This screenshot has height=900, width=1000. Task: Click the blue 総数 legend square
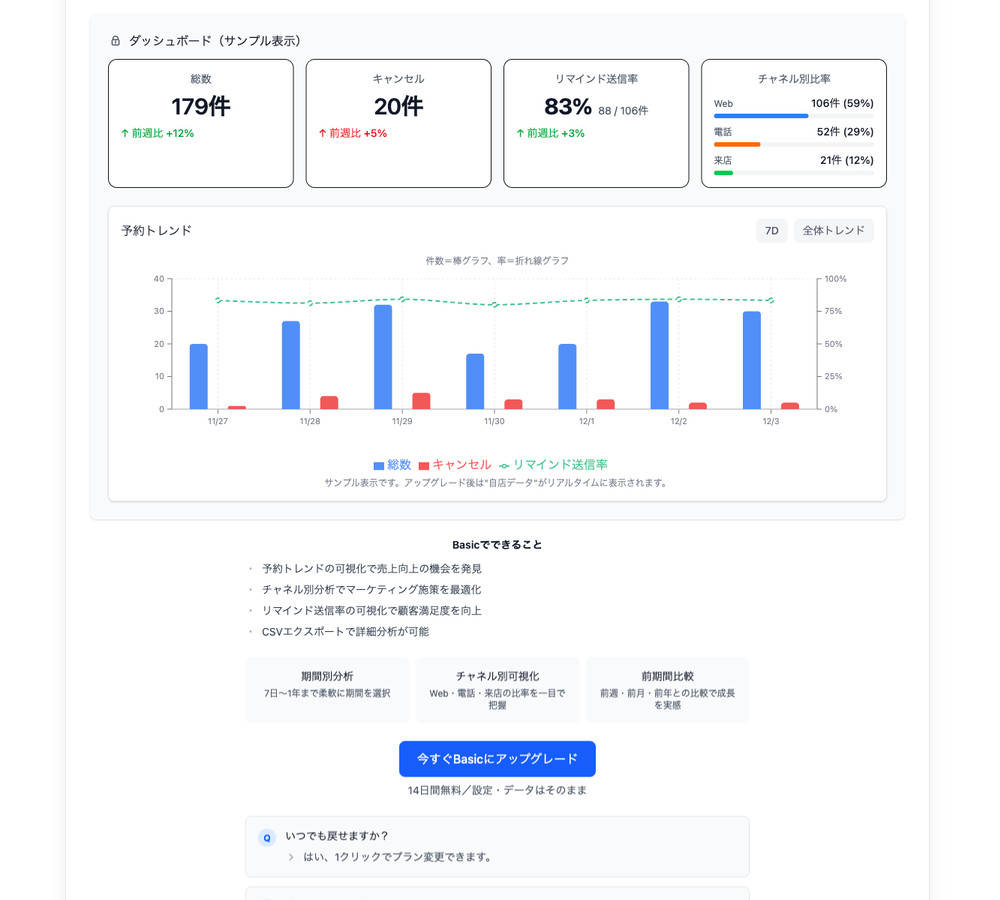pyautogui.click(x=379, y=466)
